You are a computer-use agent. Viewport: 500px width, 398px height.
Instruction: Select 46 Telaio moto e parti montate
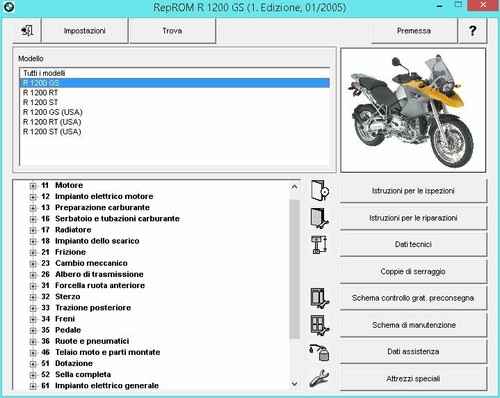pyautogui.click(x=101, y=352)
